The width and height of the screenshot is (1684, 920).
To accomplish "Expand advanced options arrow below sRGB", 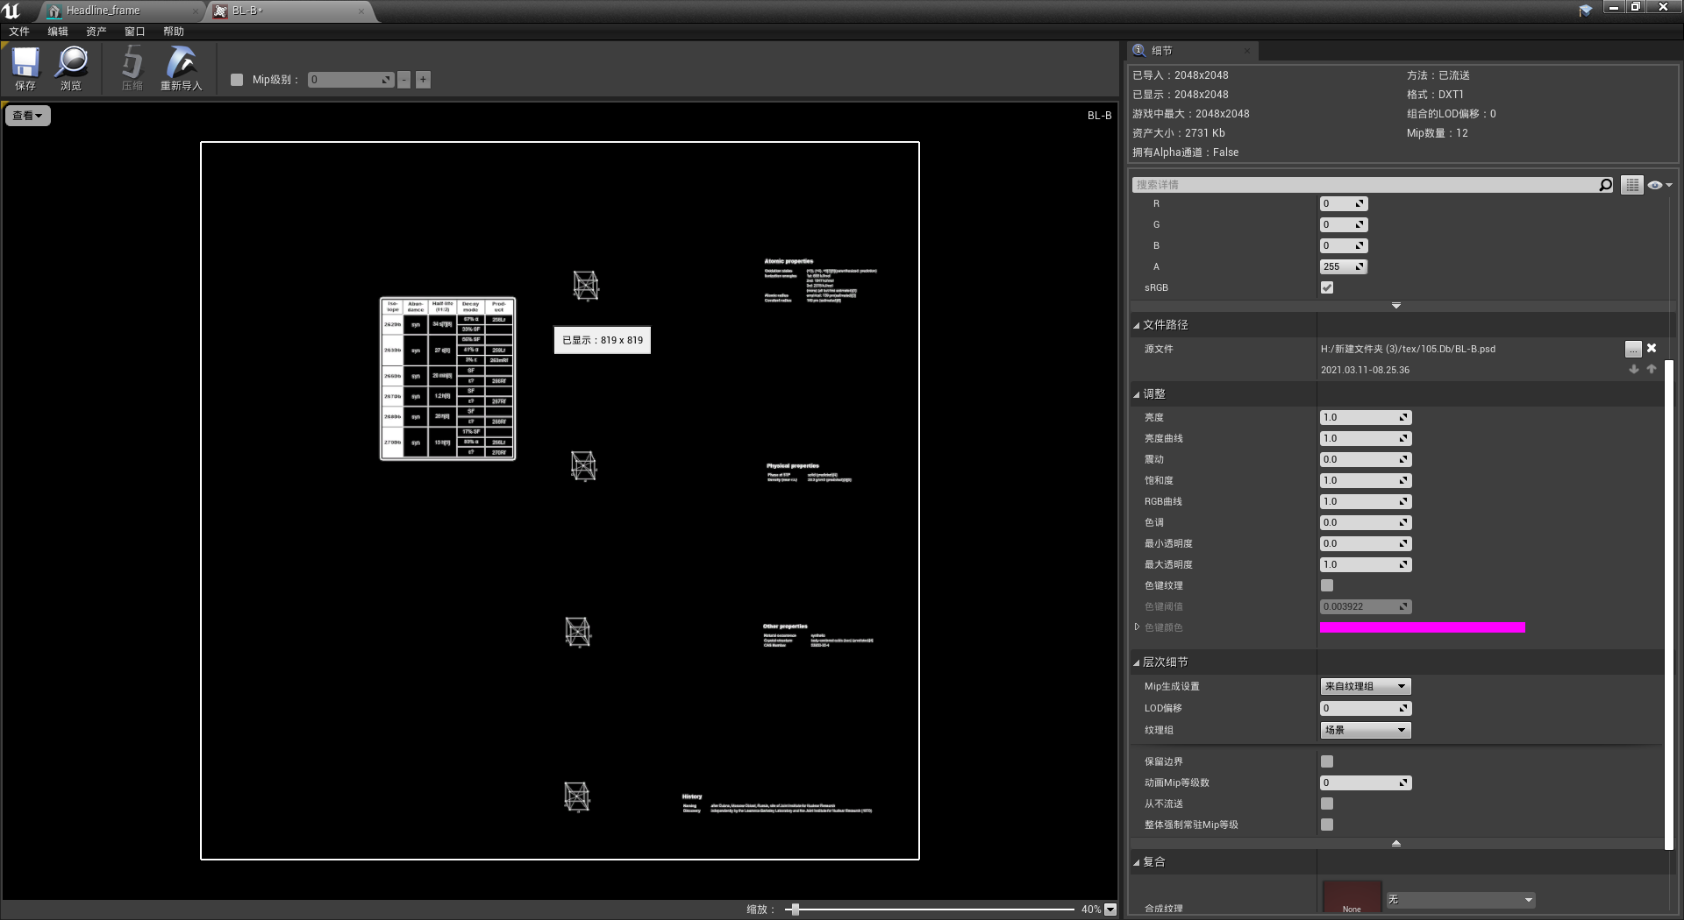I will [x=1396, y=306].
